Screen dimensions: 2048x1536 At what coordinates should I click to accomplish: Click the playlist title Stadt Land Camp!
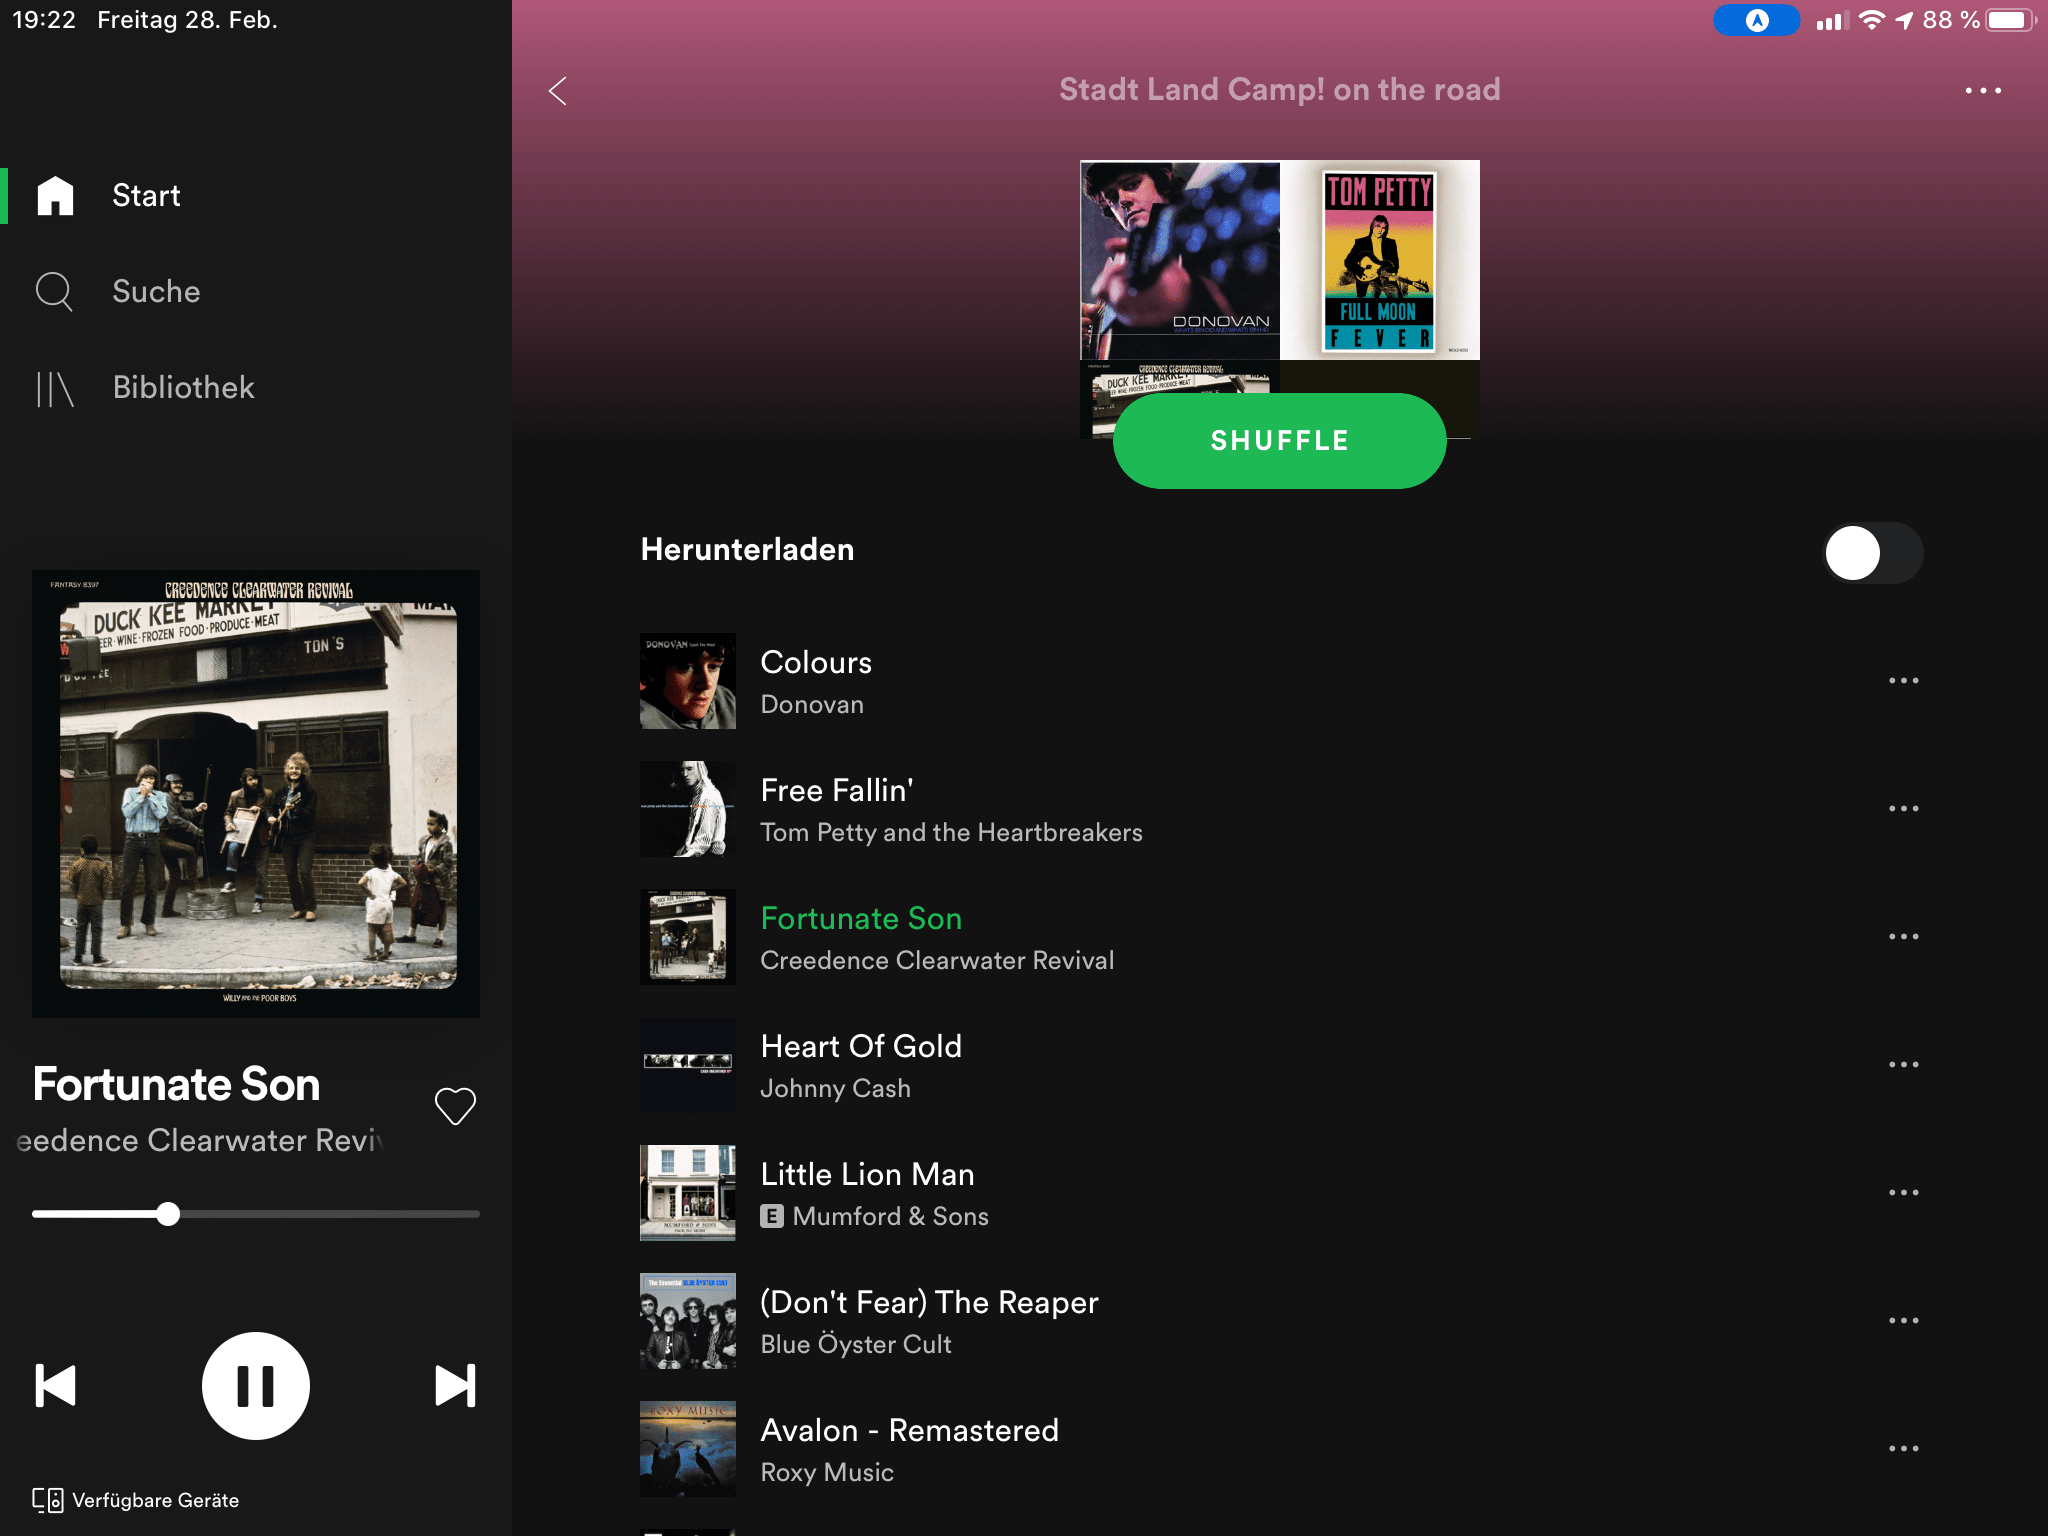(x=1280, y=89)
